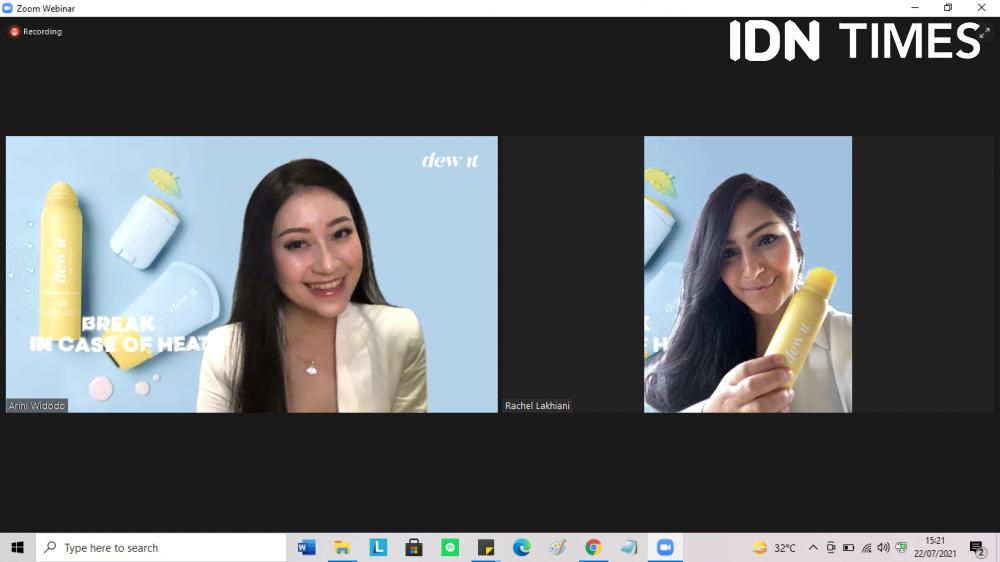Launch Microsoft Edge from the taskbar
This screenshot has width=1000, height=562.
(x=522, y=547)
